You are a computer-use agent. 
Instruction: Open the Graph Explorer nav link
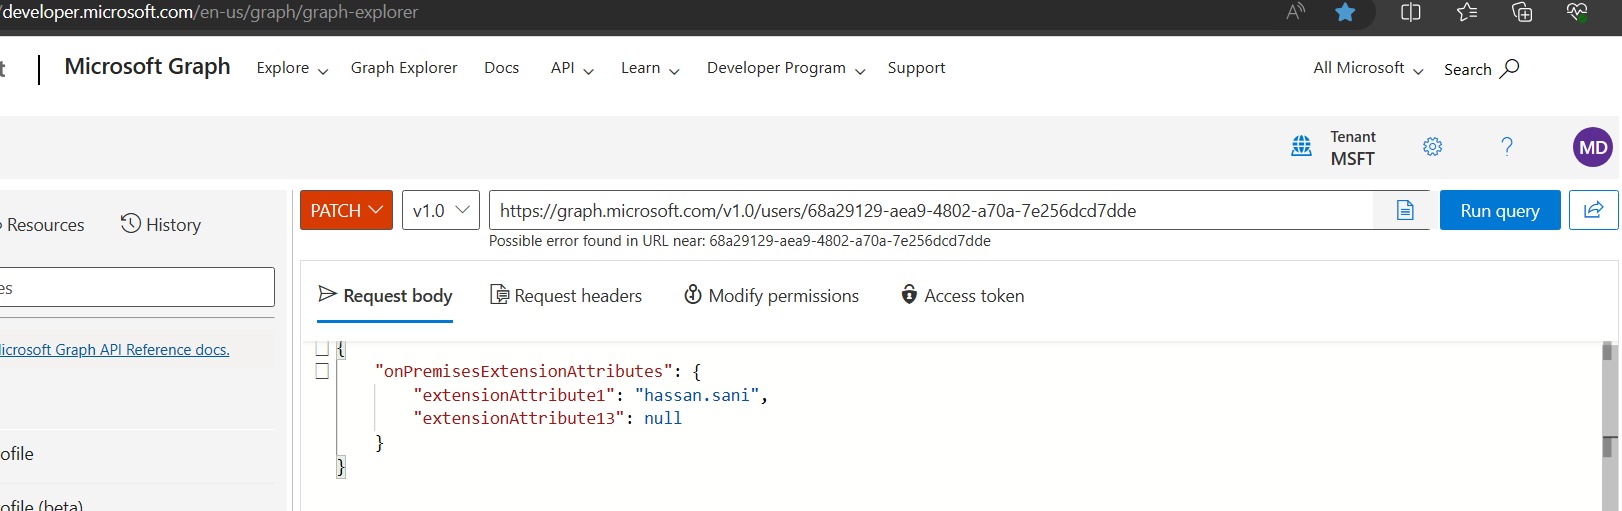click(x=404, y=68)
